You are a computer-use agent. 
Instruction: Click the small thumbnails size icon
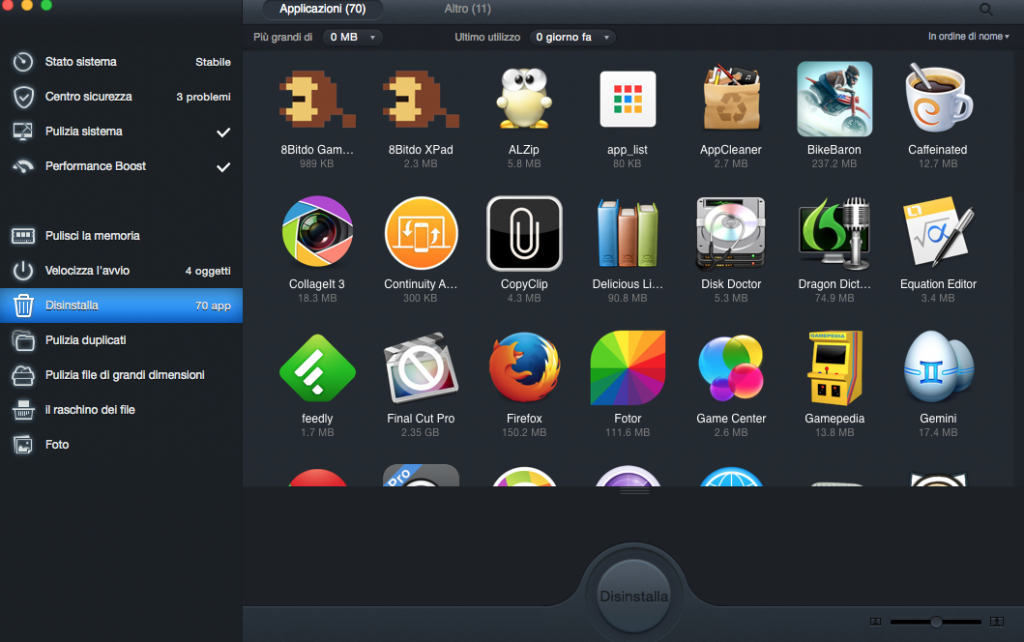[x=876, y=622]
